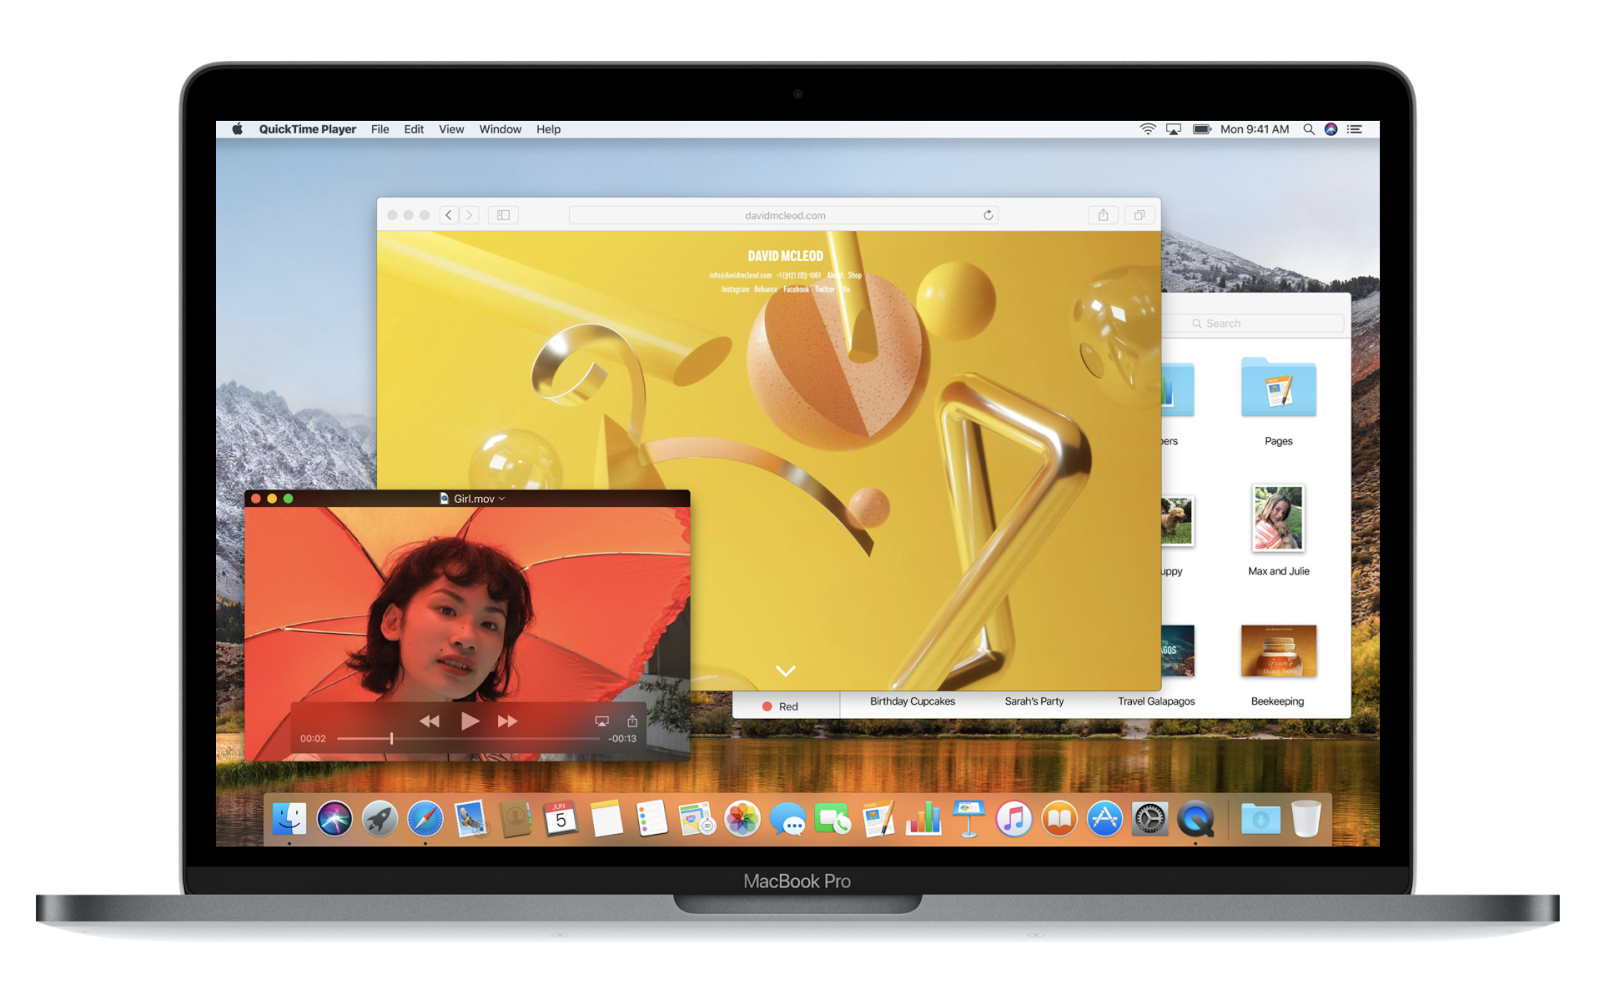This screenshot has height=989, width=1600.
Task: Open Safari compass icon in Dock
Action: point(425,819)
